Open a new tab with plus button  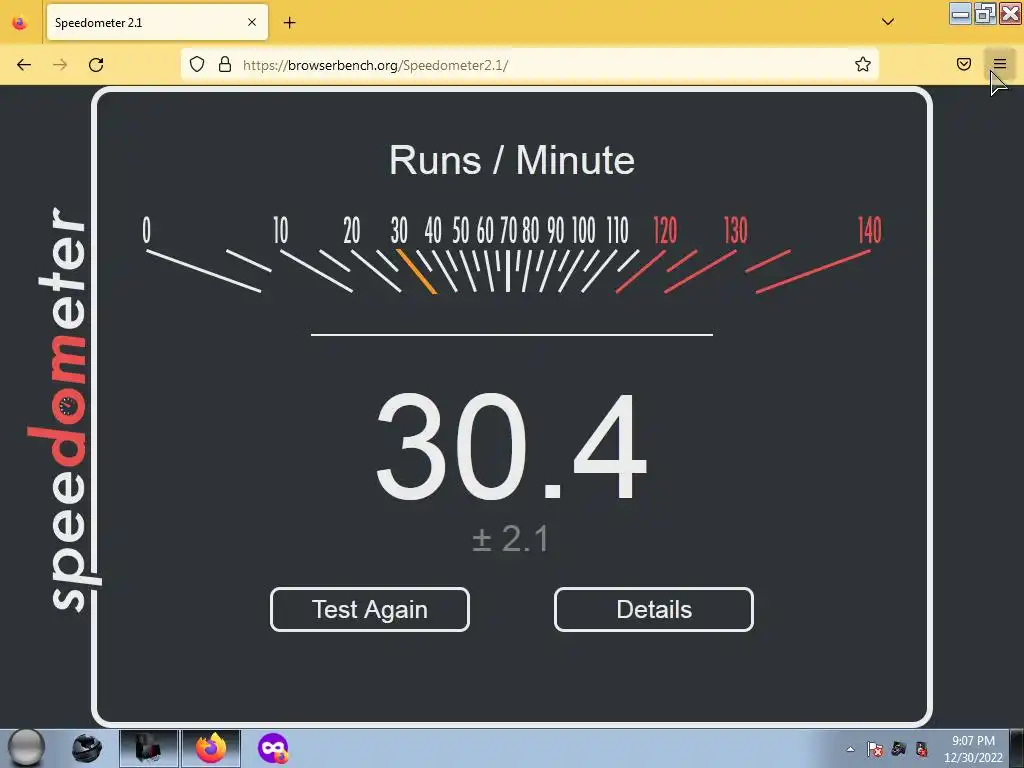pos(289,23)
